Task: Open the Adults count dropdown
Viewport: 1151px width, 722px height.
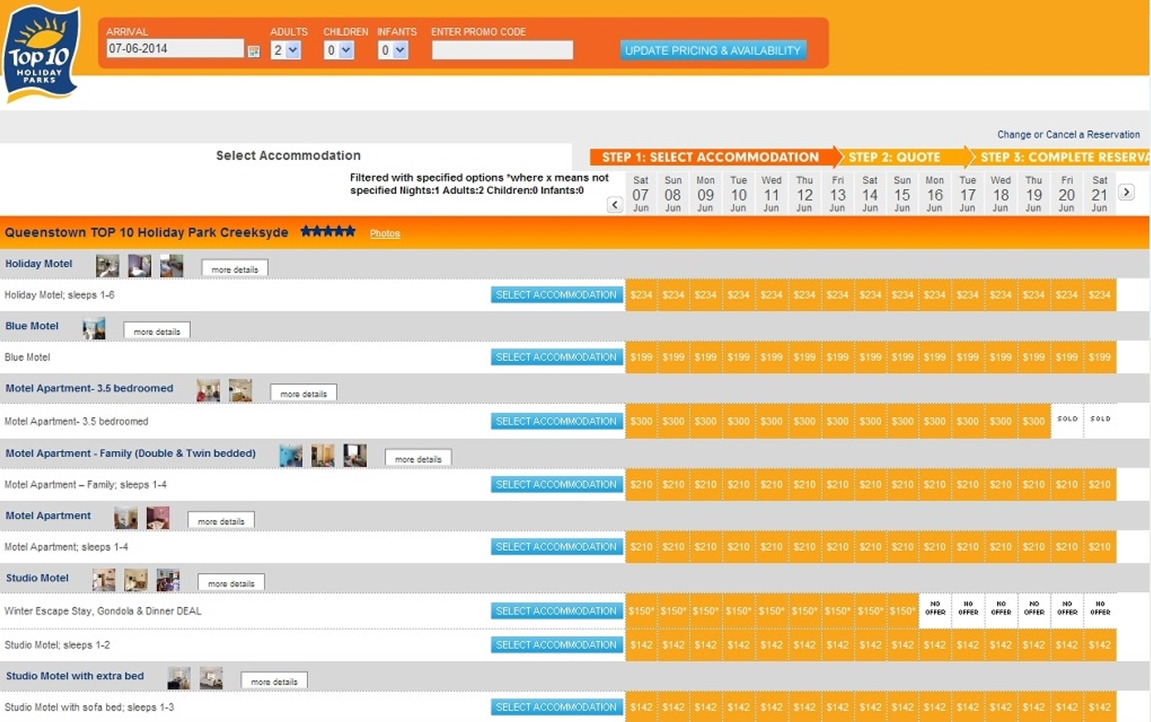Action: point(286,50)
